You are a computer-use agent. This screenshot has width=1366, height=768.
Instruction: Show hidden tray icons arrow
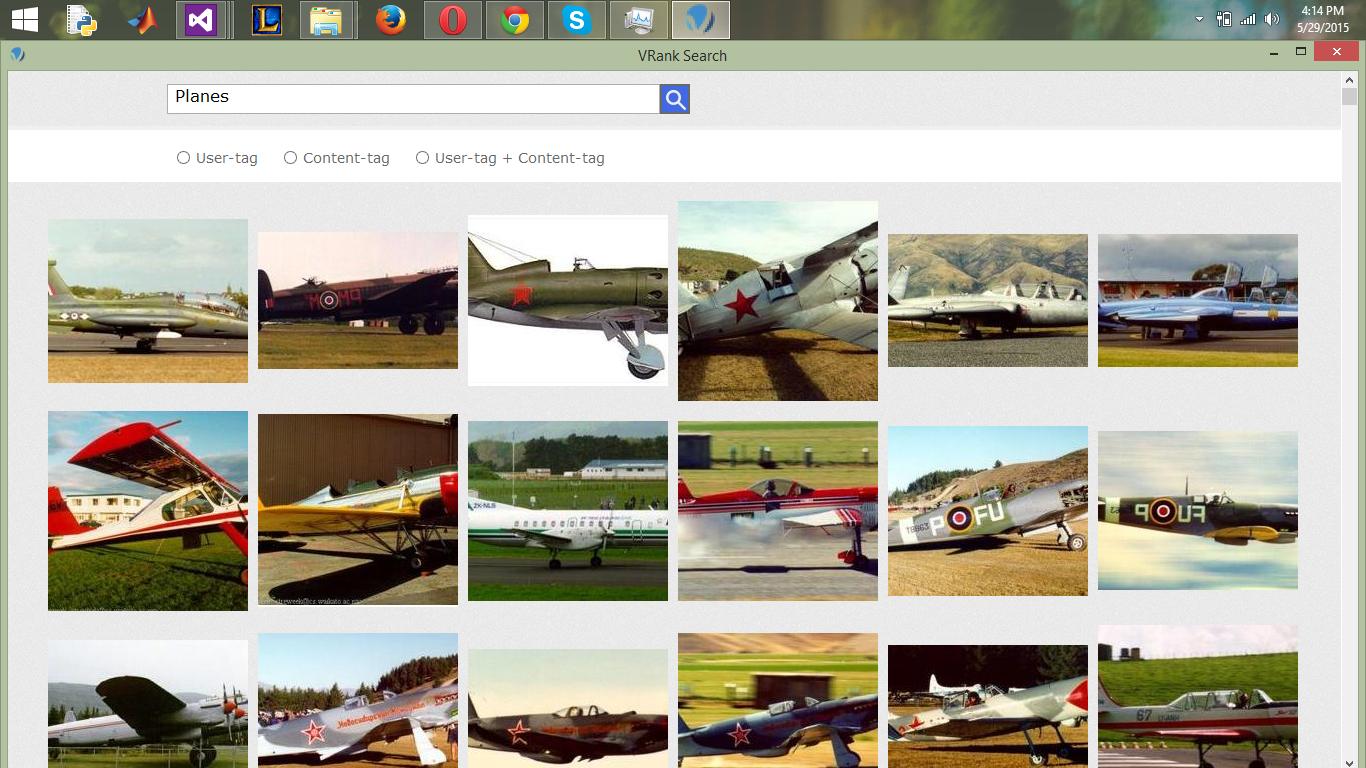pos(1199,20)
